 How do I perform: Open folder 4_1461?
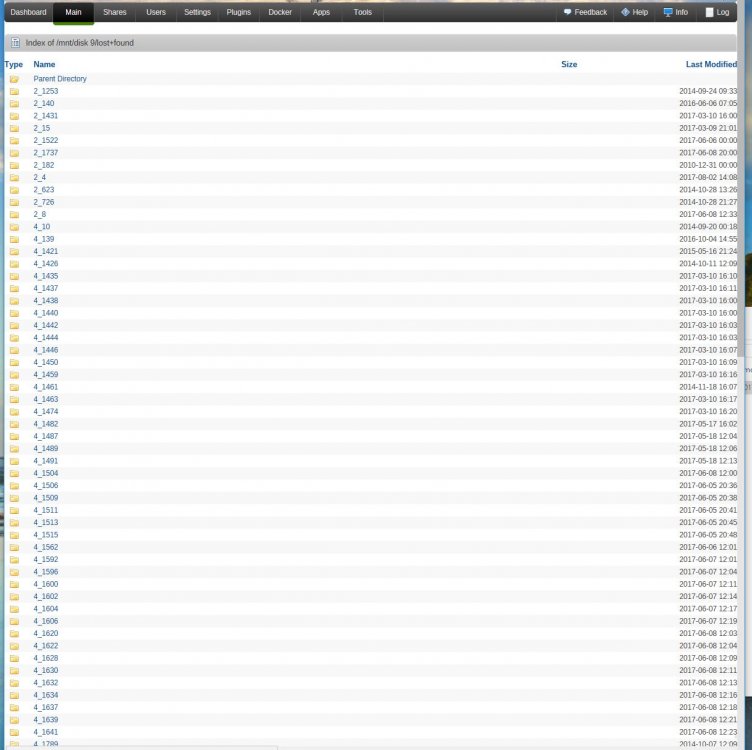click(x=46, y=387)
